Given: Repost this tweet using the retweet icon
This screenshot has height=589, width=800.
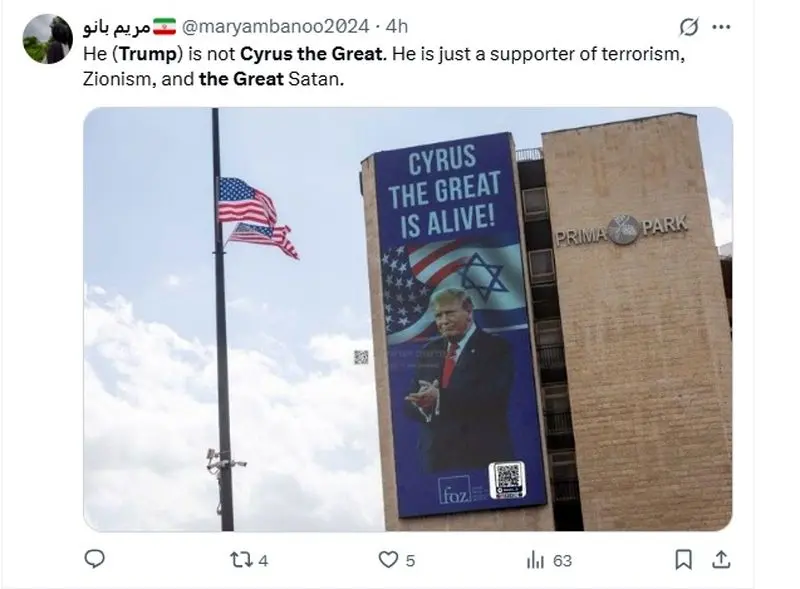Looking at the screenshot, I should pyautogui.click(x=241, y=560).
